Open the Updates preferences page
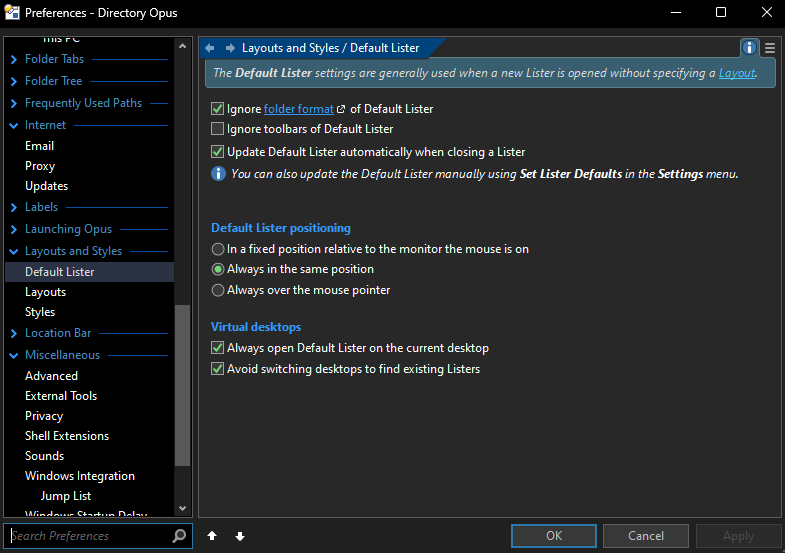The height and width of the screenshot is (553, 785). (90, 186)
